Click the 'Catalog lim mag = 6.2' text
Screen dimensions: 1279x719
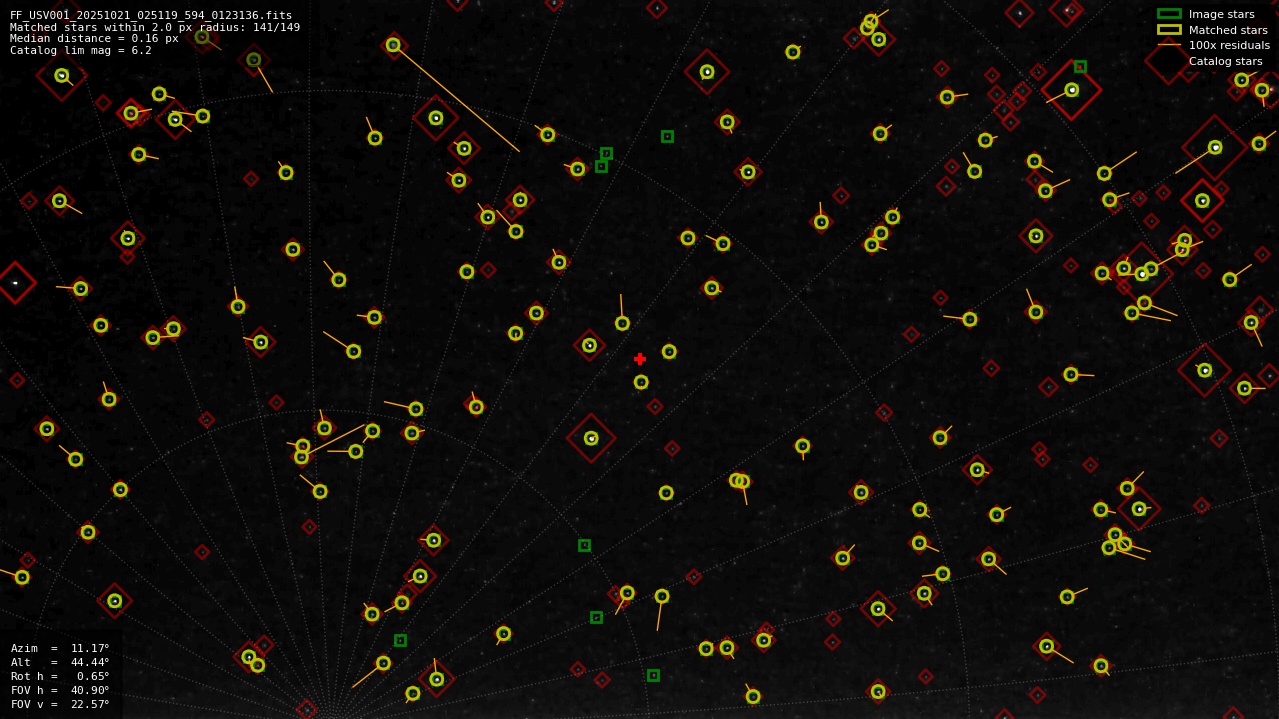pos(81,50)
